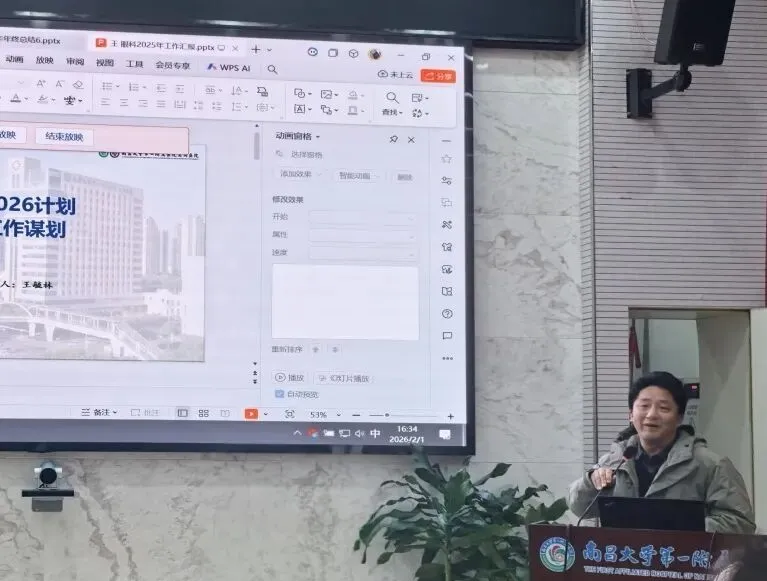Click the 结束放映 end slideshow button
This screenshot has width=767, height=581.
64,136
